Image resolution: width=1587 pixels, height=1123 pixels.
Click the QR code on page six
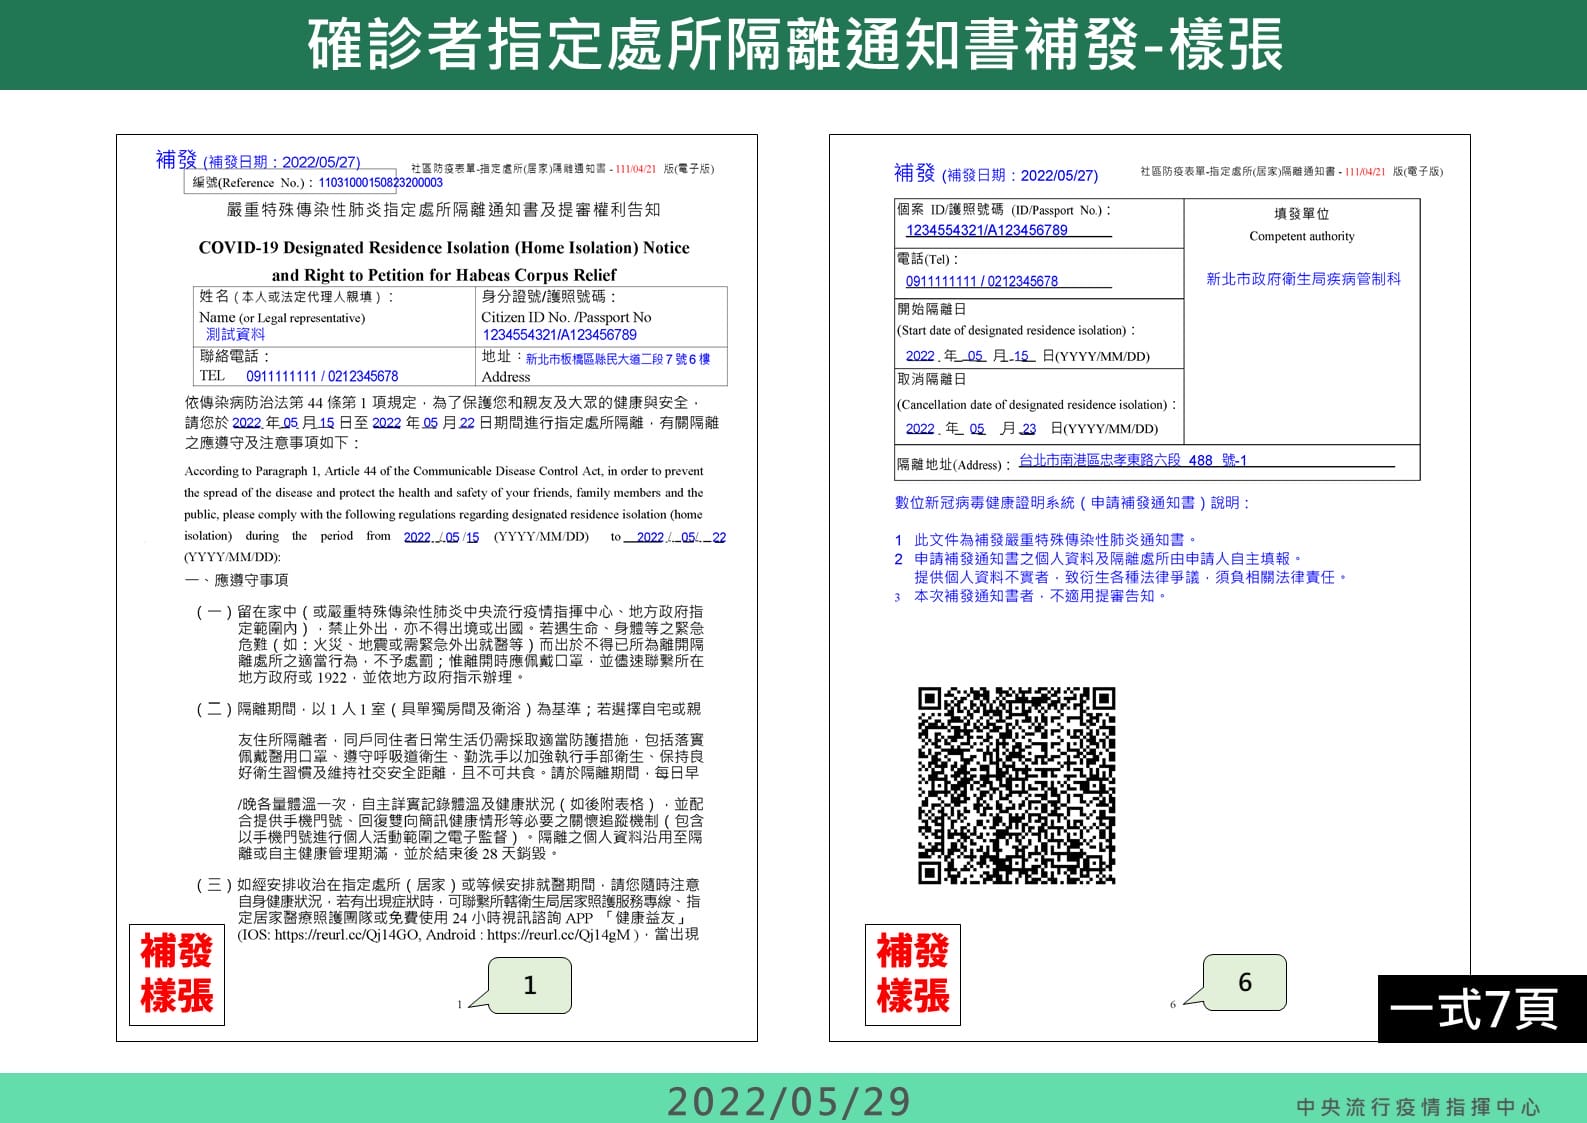coord(1017,786)
